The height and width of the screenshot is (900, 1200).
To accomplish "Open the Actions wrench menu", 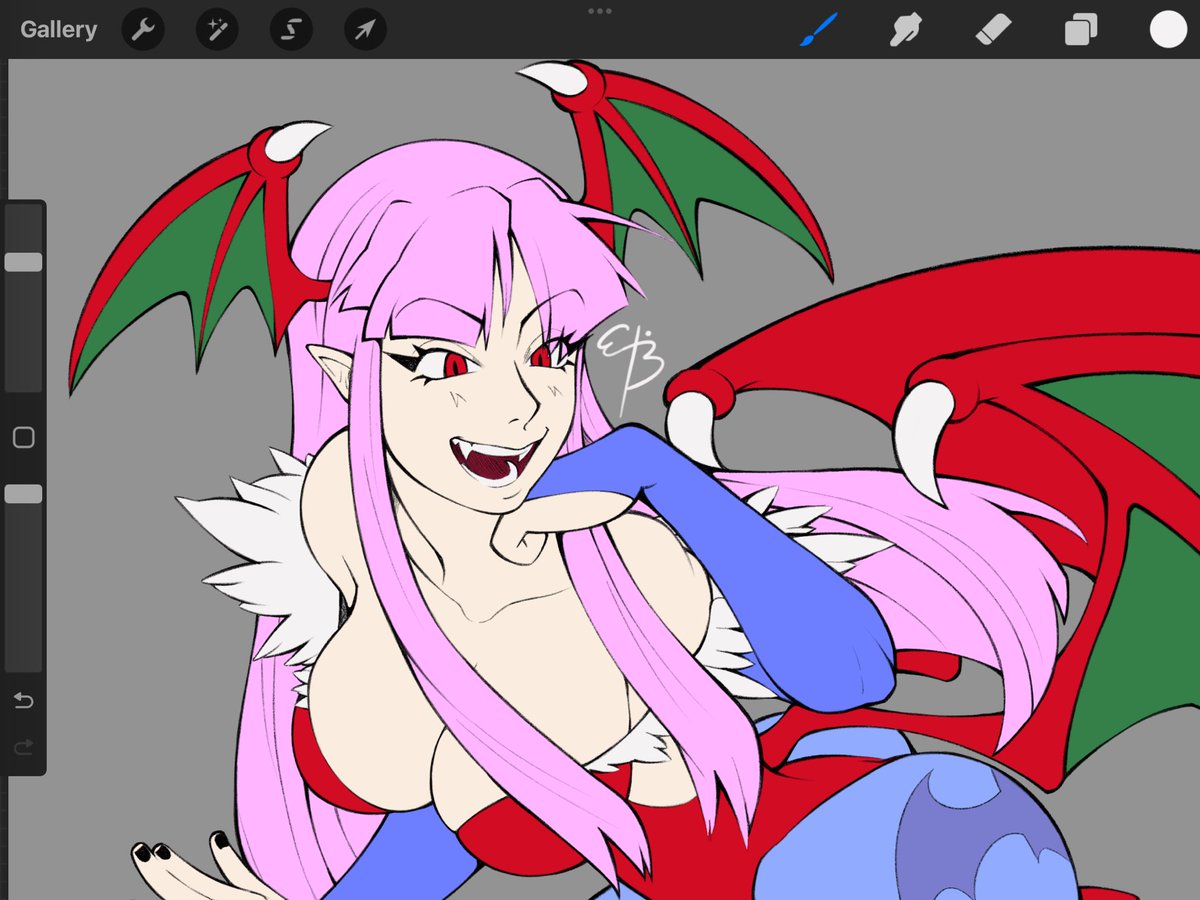I will 143,30.
